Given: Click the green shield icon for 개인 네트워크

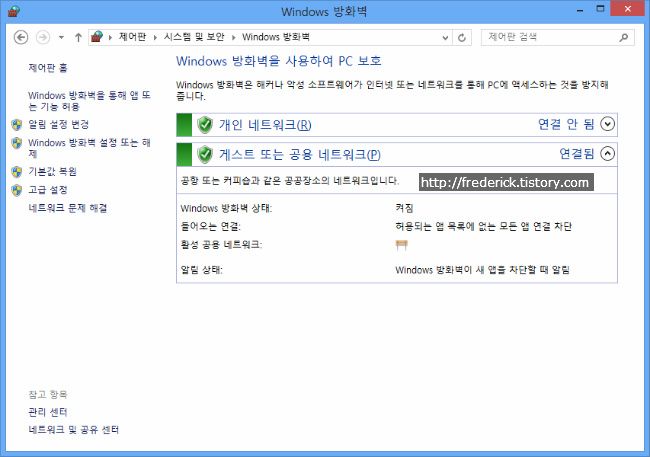Looking at the screenshot, I should pos(205,124).
